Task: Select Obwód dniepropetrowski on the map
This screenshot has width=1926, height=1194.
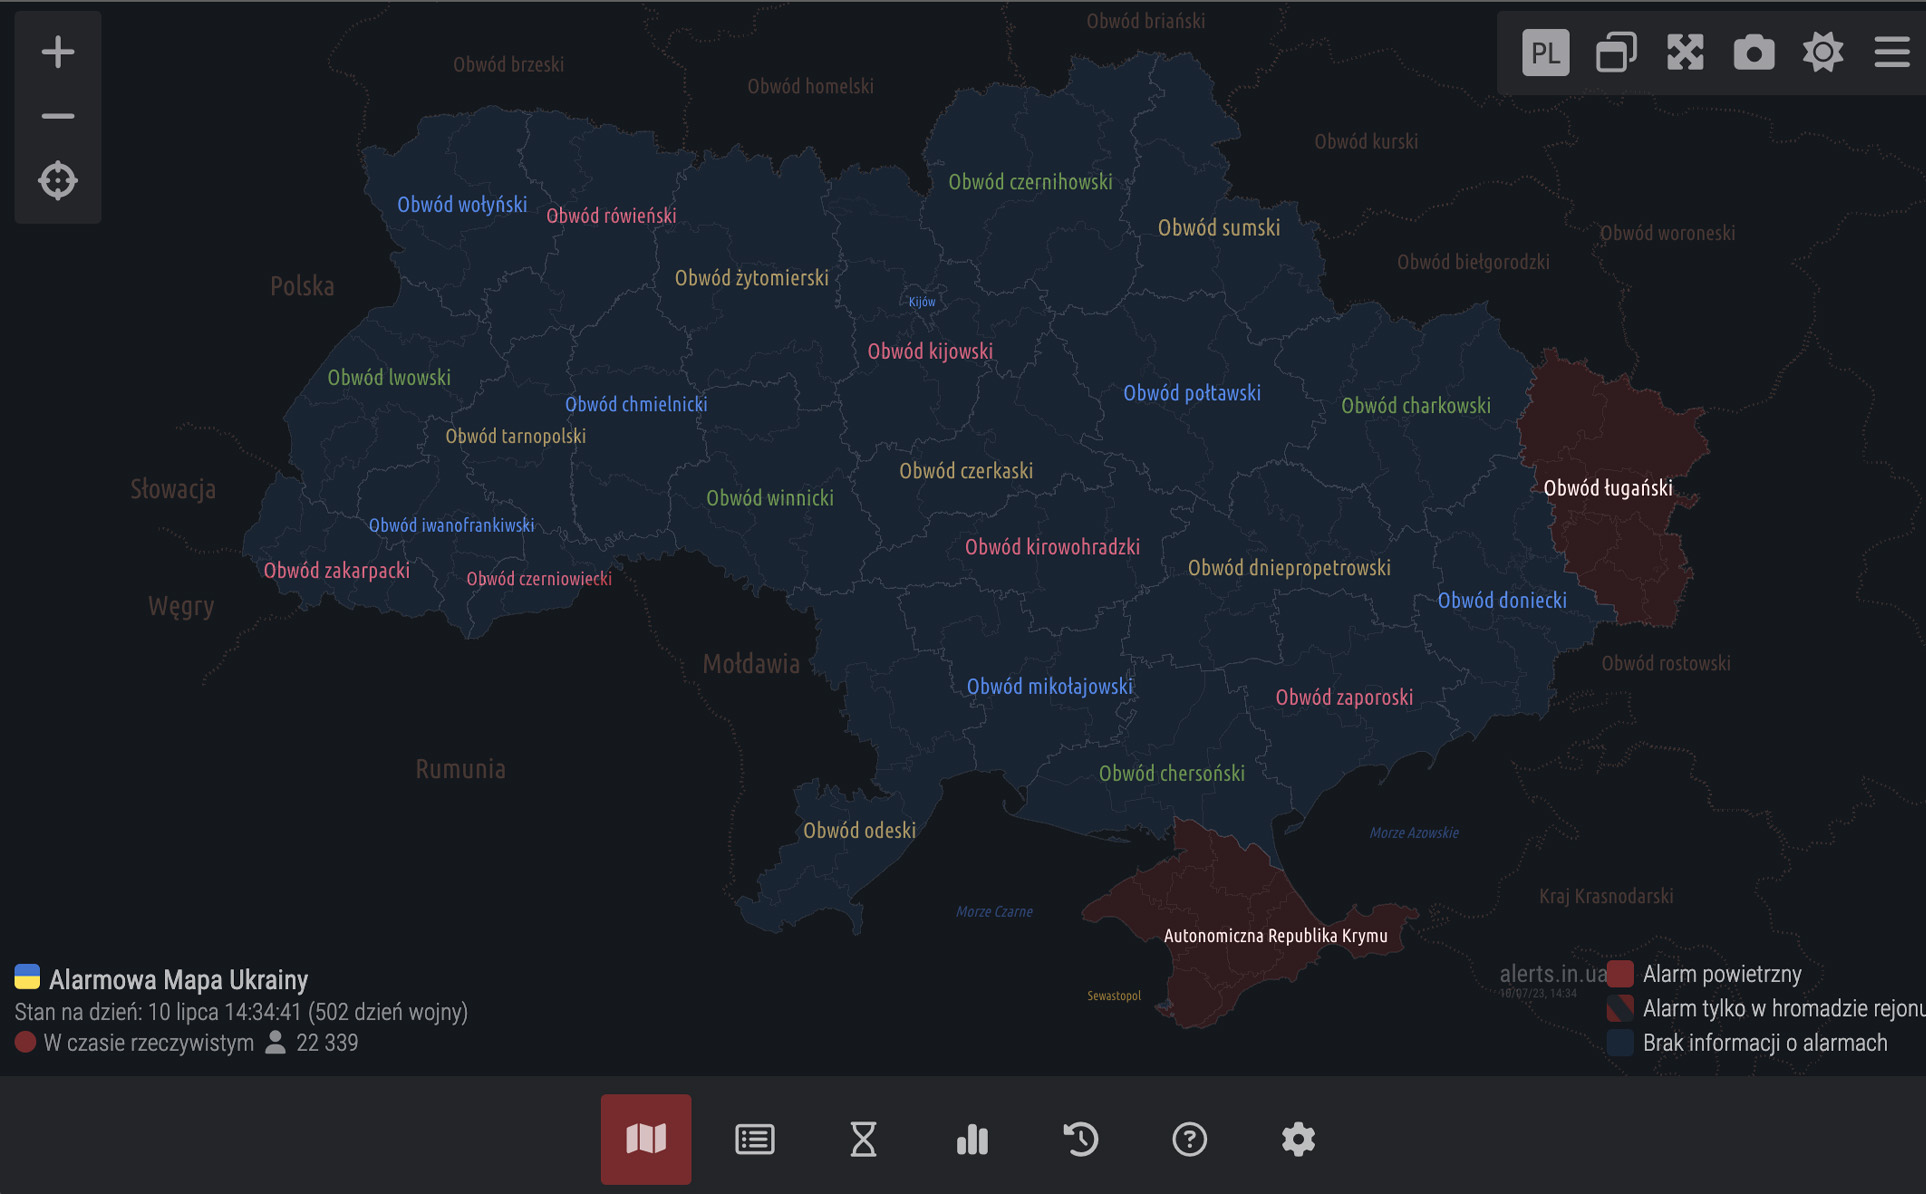Action: tap(1289, 567)
